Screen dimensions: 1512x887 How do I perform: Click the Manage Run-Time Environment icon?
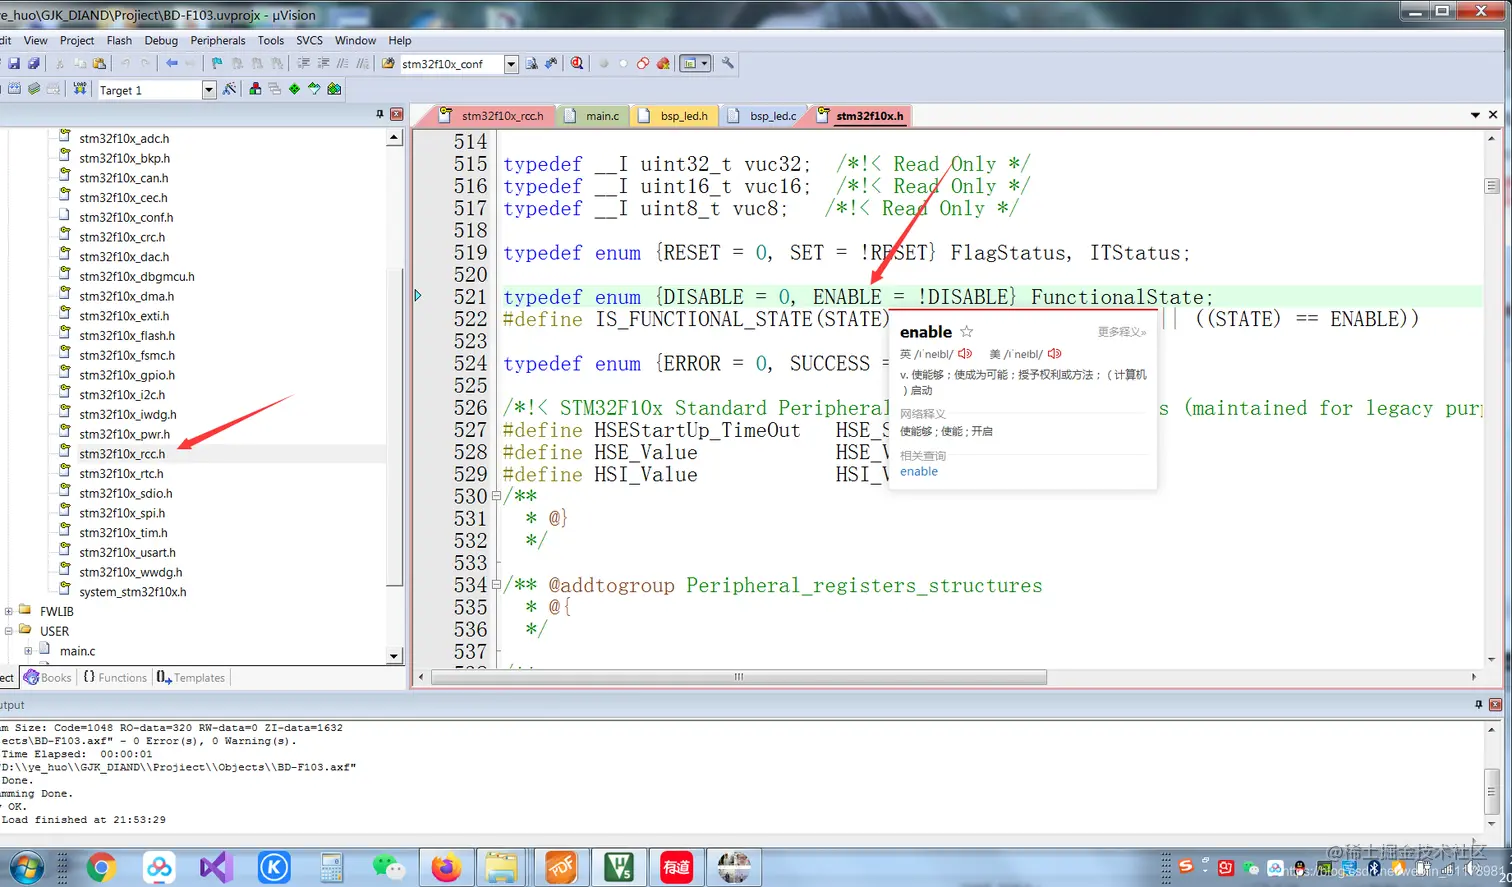click(x=334, y=89)
